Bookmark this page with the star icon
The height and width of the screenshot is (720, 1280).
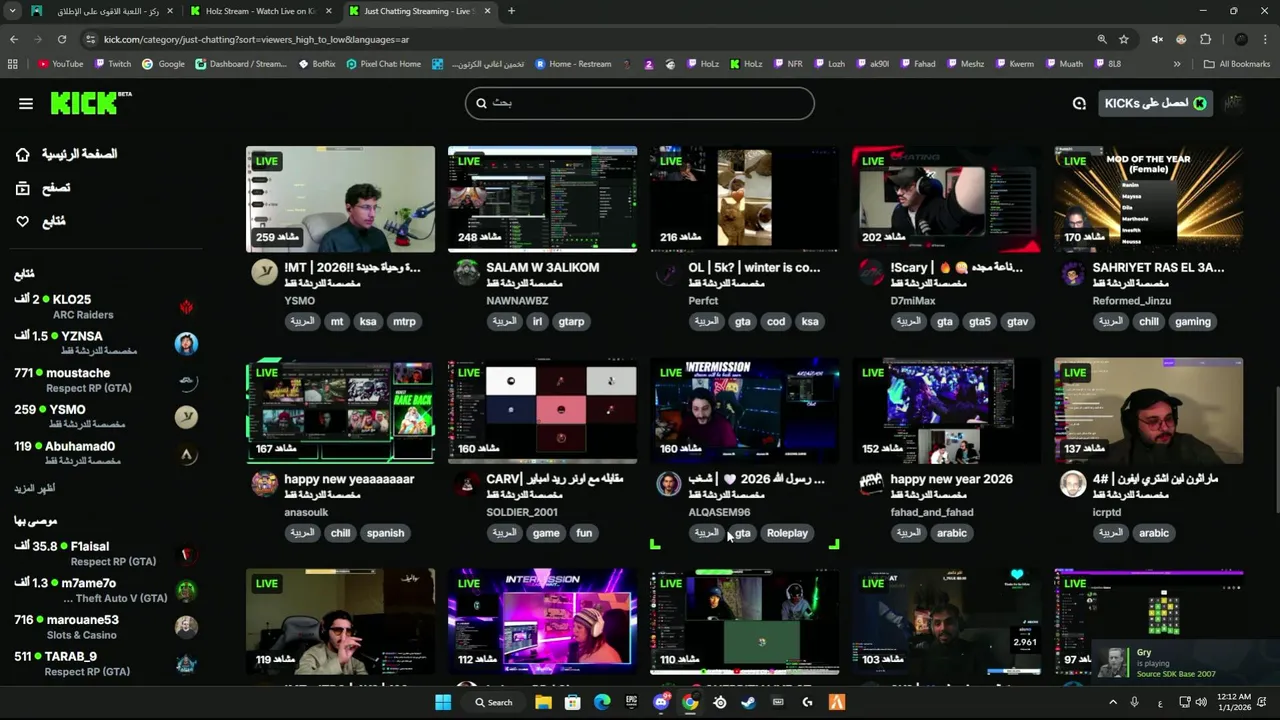tap(1124, 39)
